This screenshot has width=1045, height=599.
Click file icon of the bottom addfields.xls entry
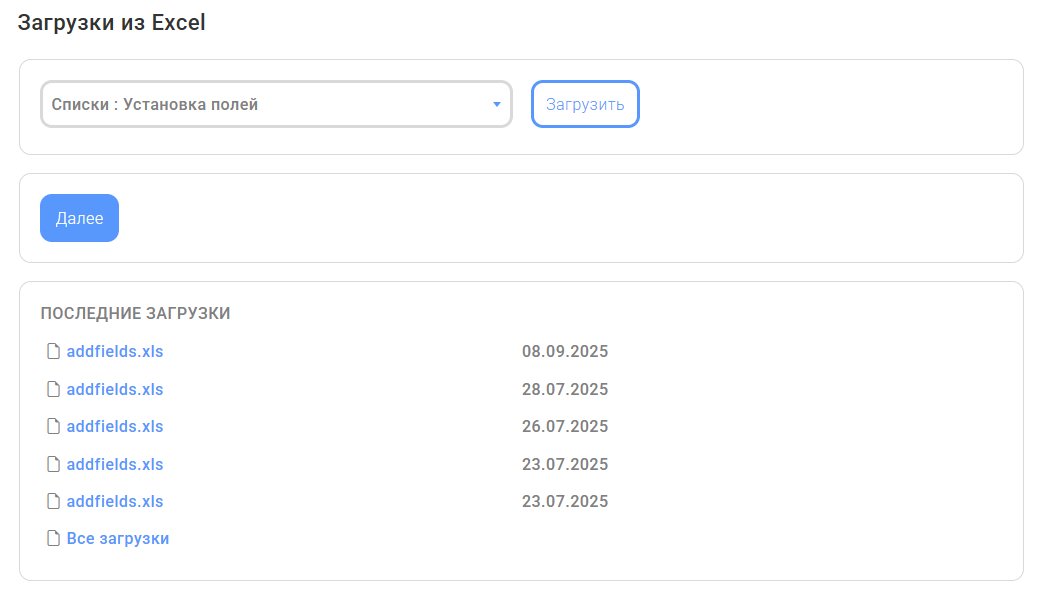[x=54, y=501]
